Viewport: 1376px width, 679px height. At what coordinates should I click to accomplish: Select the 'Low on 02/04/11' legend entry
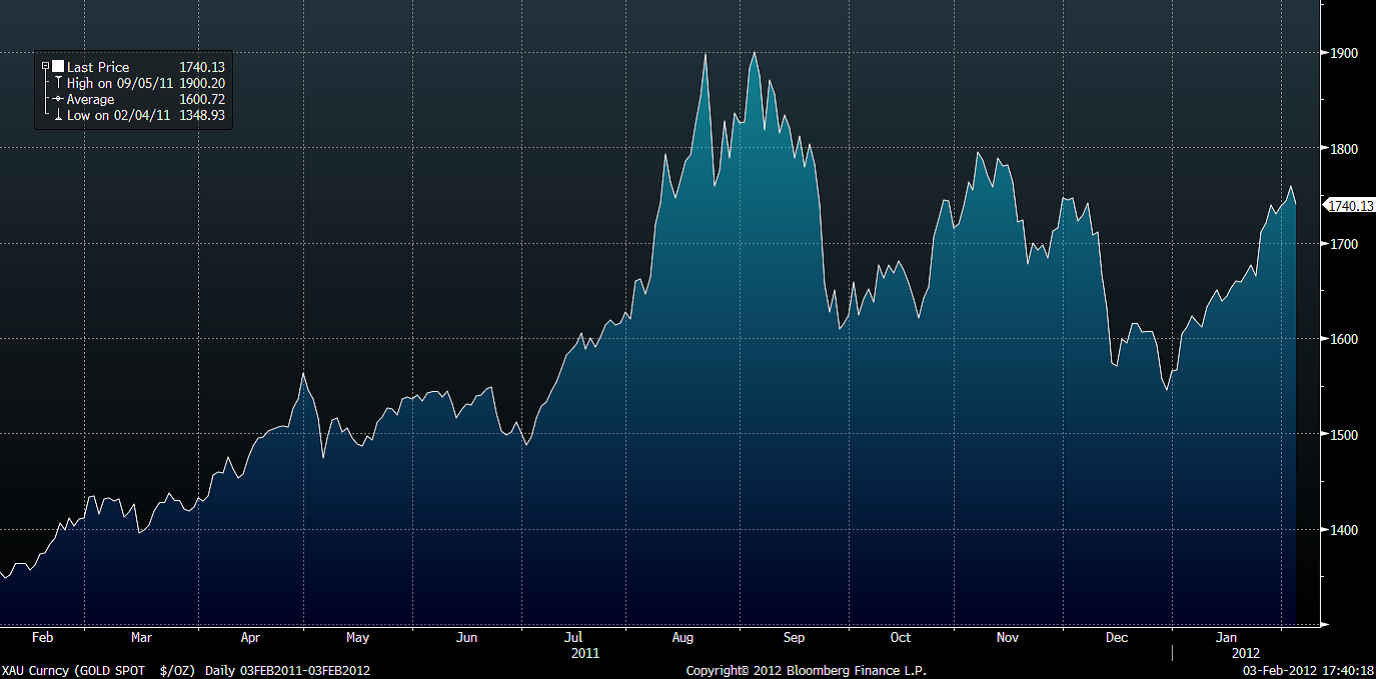click(118, 115)
